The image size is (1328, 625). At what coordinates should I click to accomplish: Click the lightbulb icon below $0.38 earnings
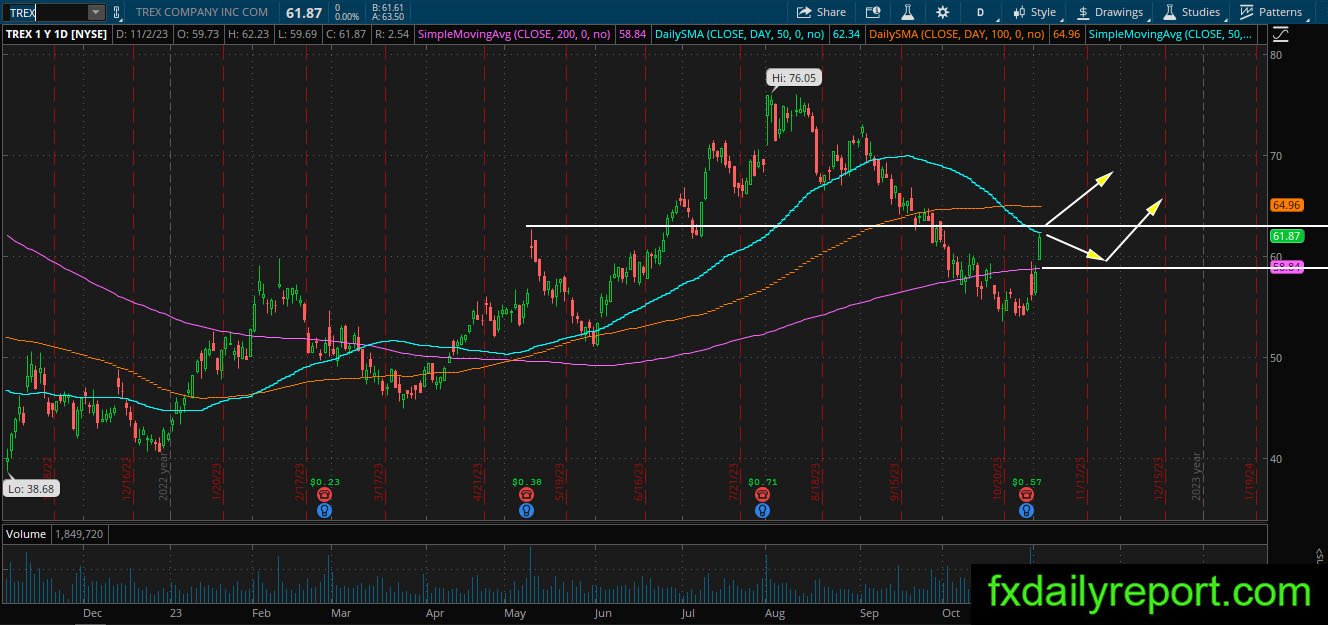pyautogui.click(x=526, y=510)
